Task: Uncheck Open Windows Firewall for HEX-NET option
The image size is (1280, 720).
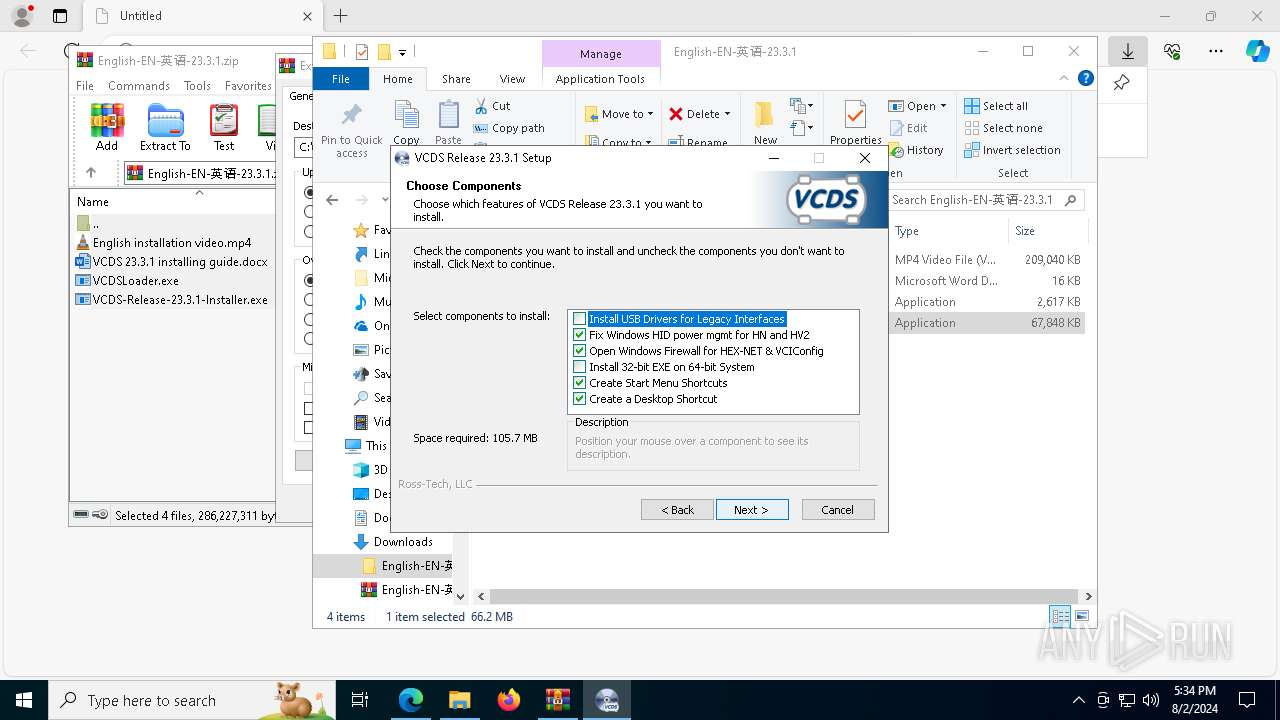Action: (579, 351)
